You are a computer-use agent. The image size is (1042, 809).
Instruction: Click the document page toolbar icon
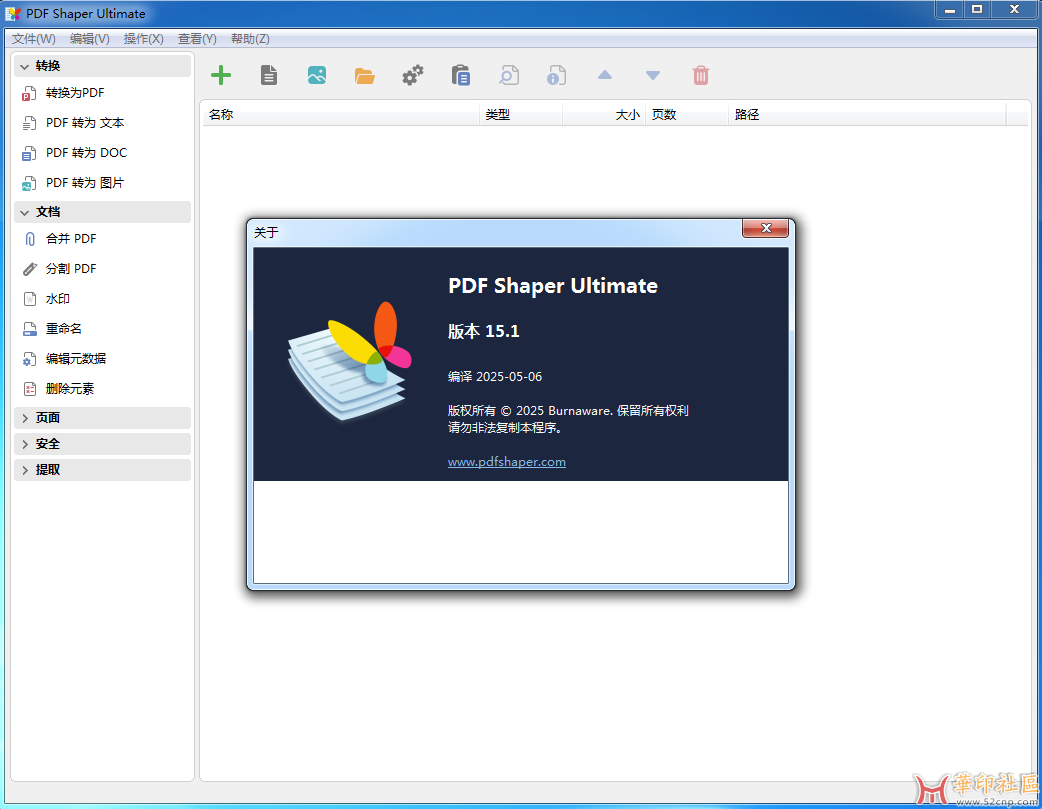pos(269,75)
